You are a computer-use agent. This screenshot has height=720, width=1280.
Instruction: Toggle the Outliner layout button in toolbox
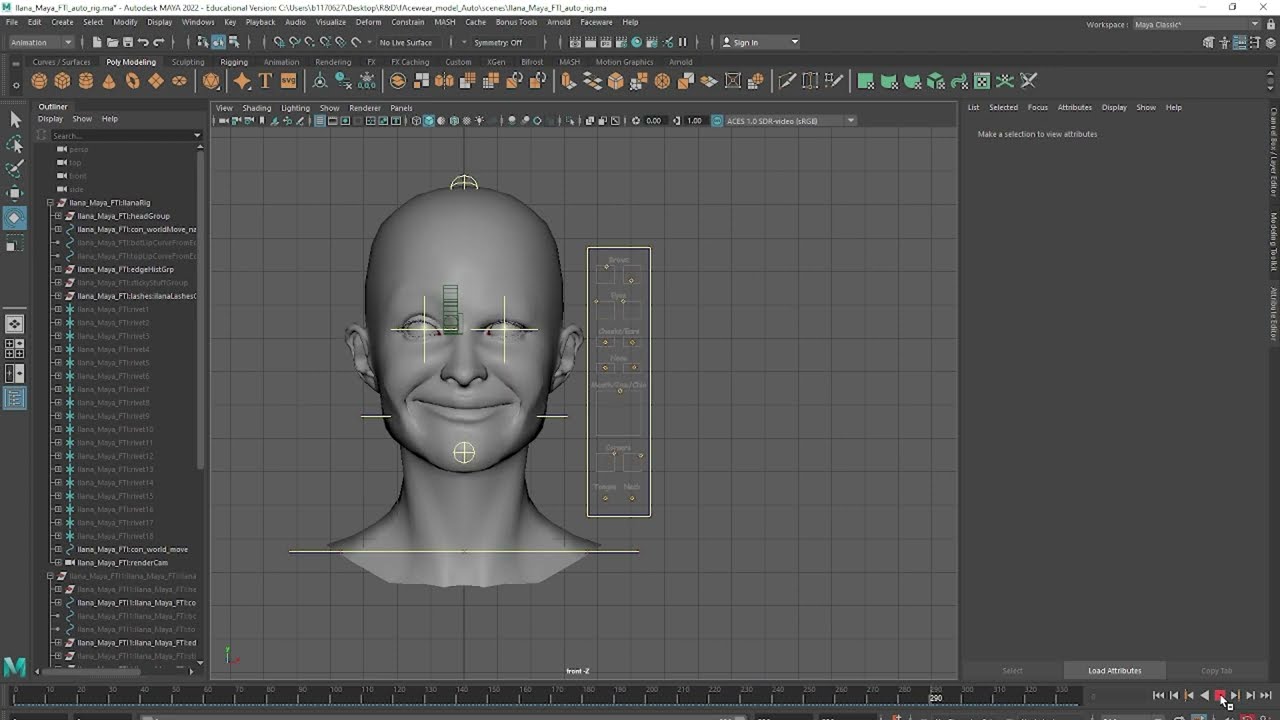[15, 398]
